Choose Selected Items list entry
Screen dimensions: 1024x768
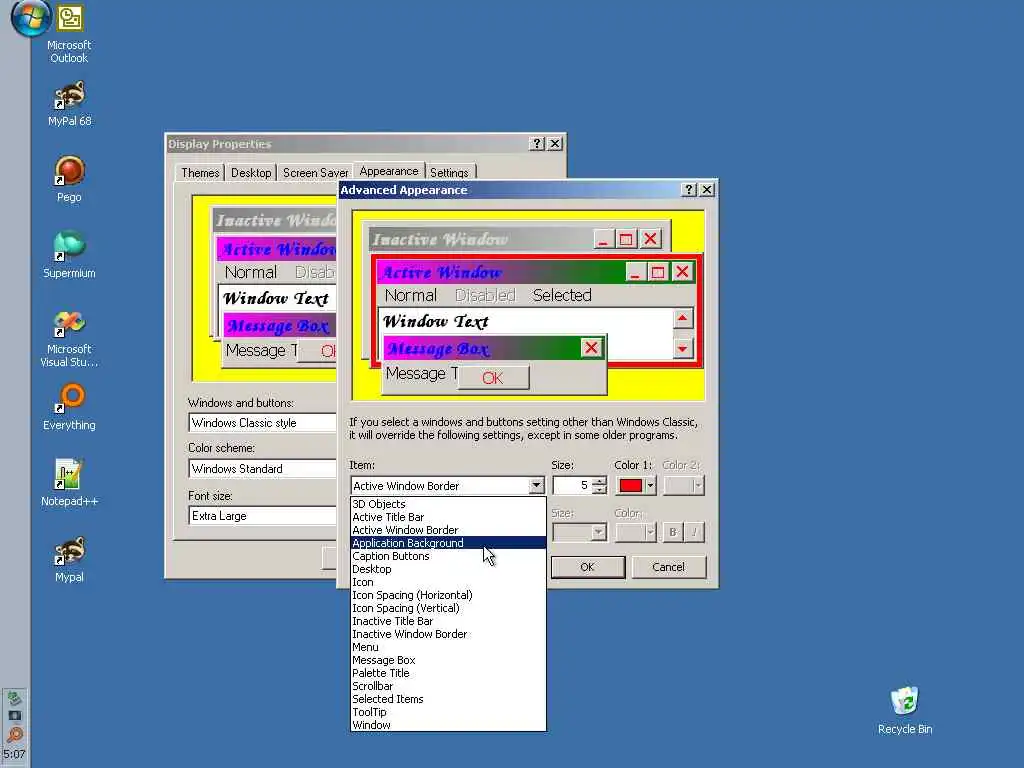click(x=448, y=699)
